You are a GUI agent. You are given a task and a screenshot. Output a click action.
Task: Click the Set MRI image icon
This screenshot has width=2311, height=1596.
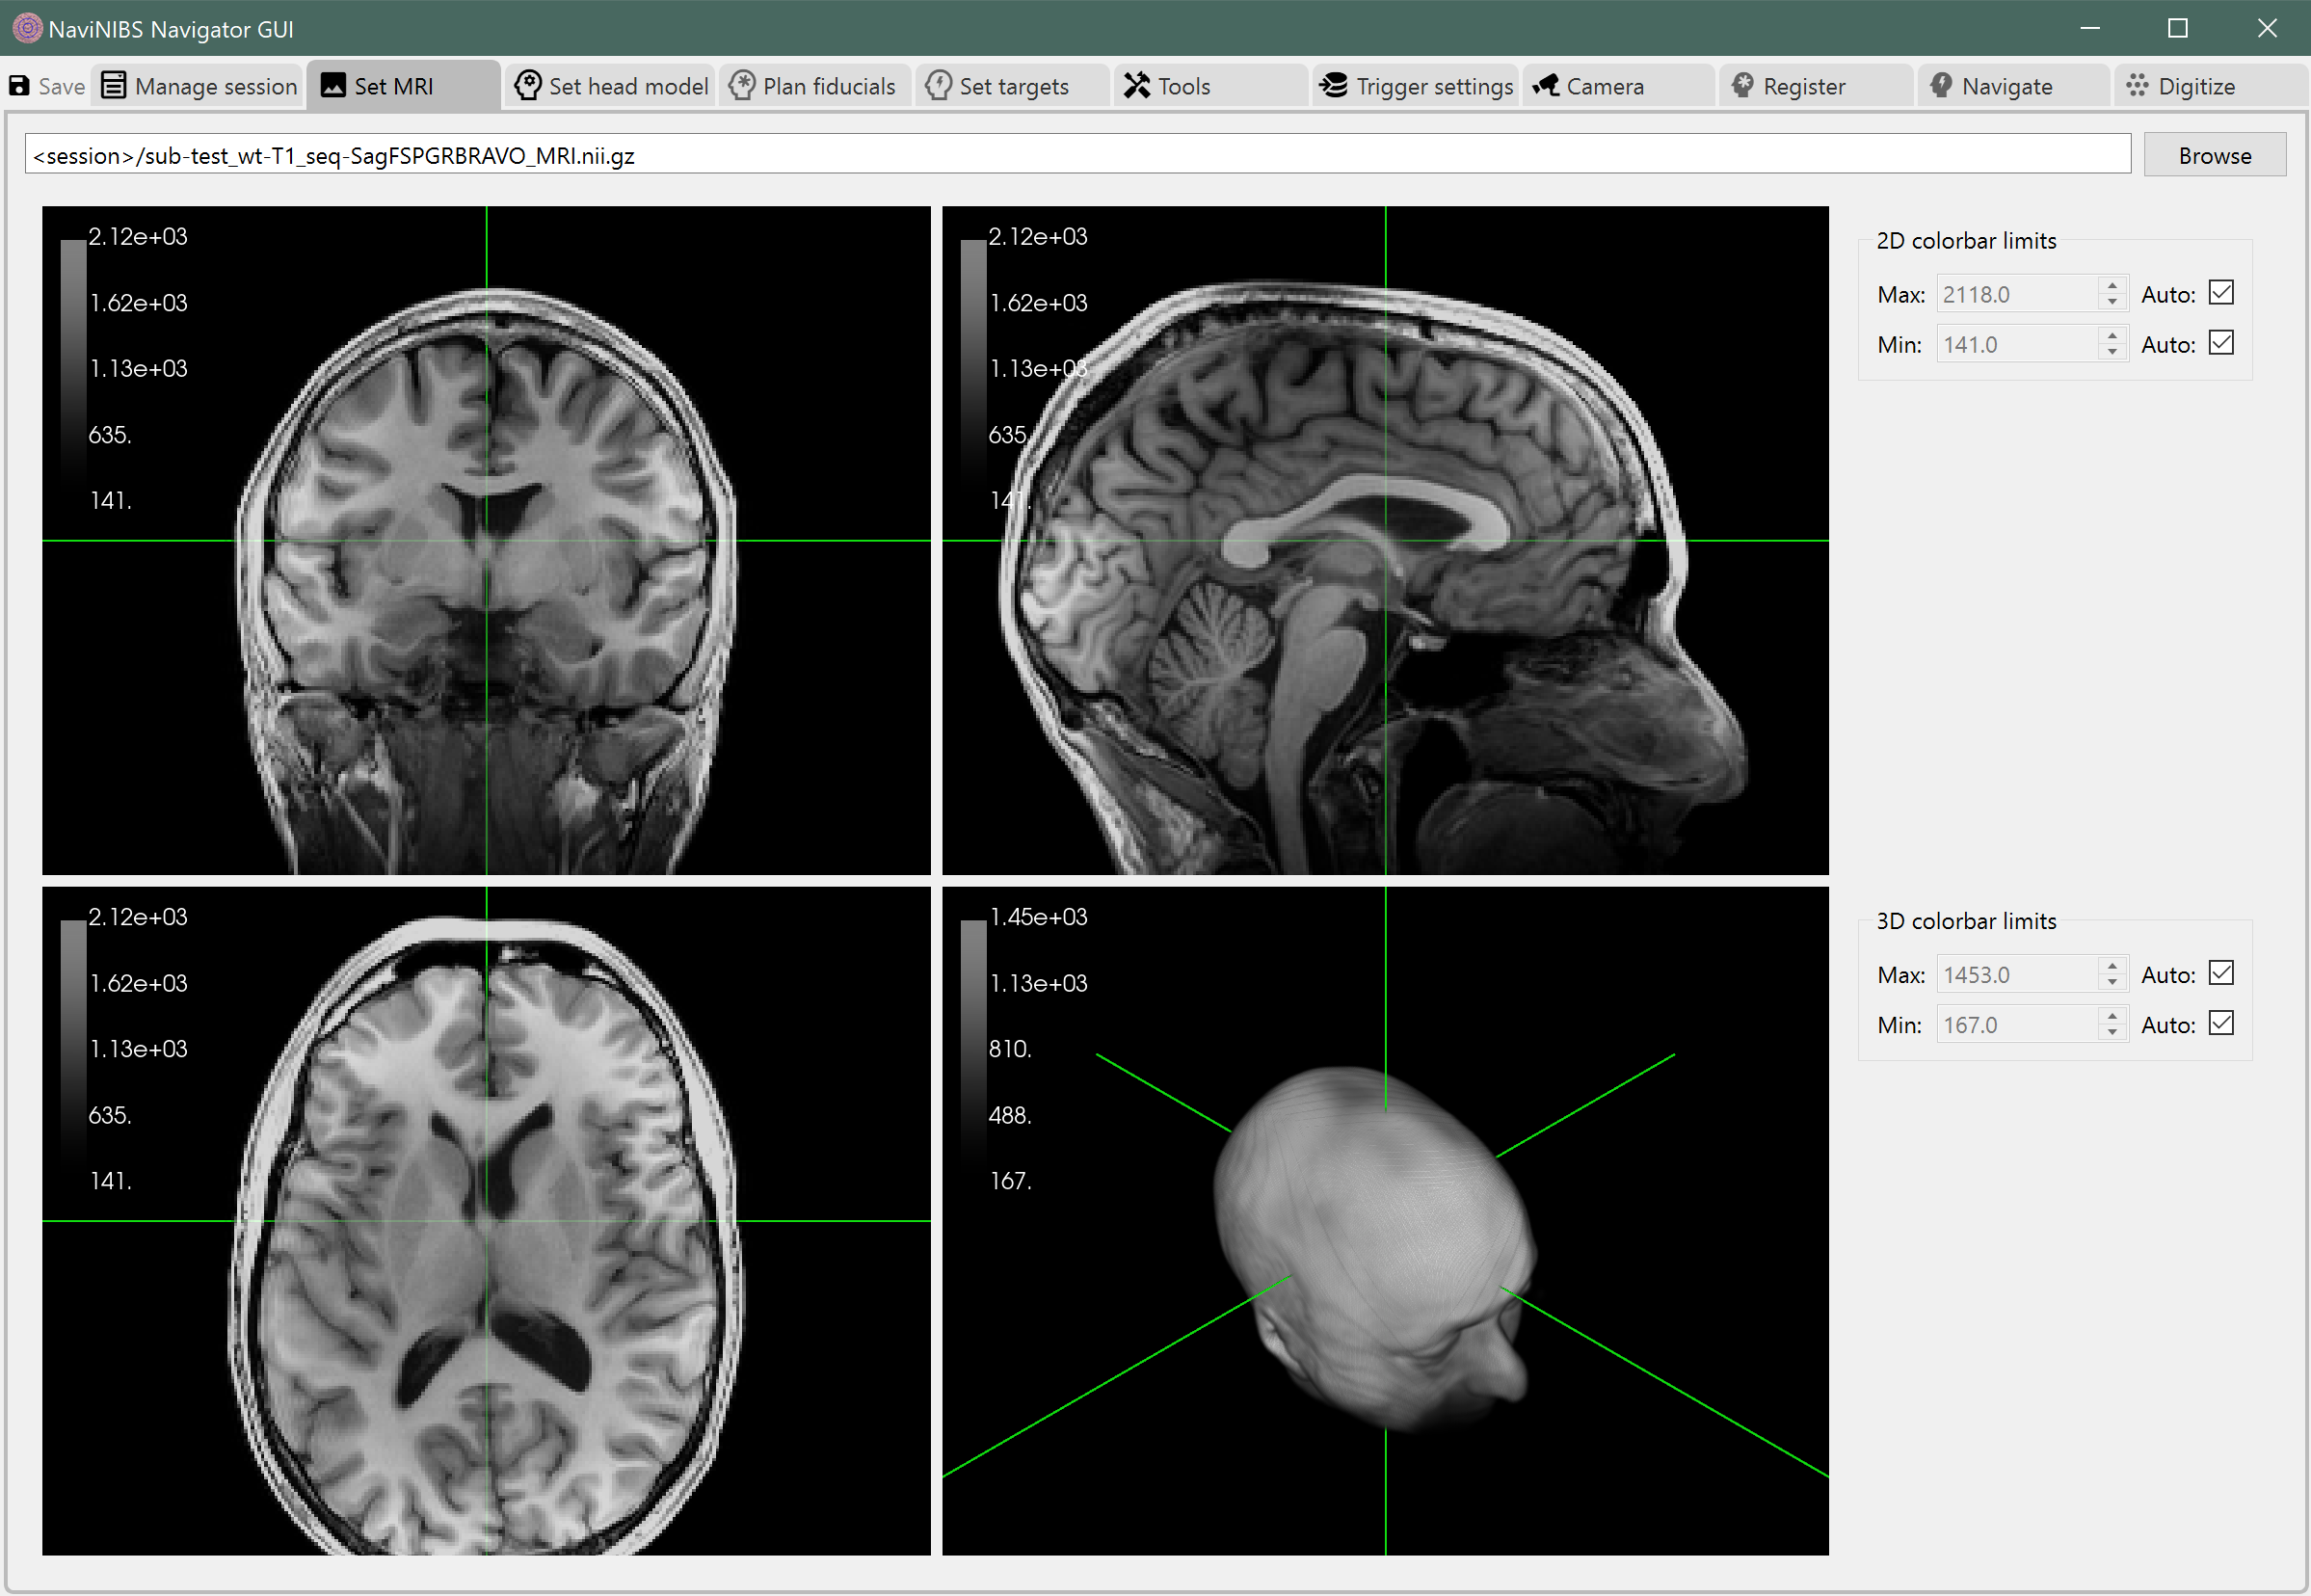pos(333,86)
